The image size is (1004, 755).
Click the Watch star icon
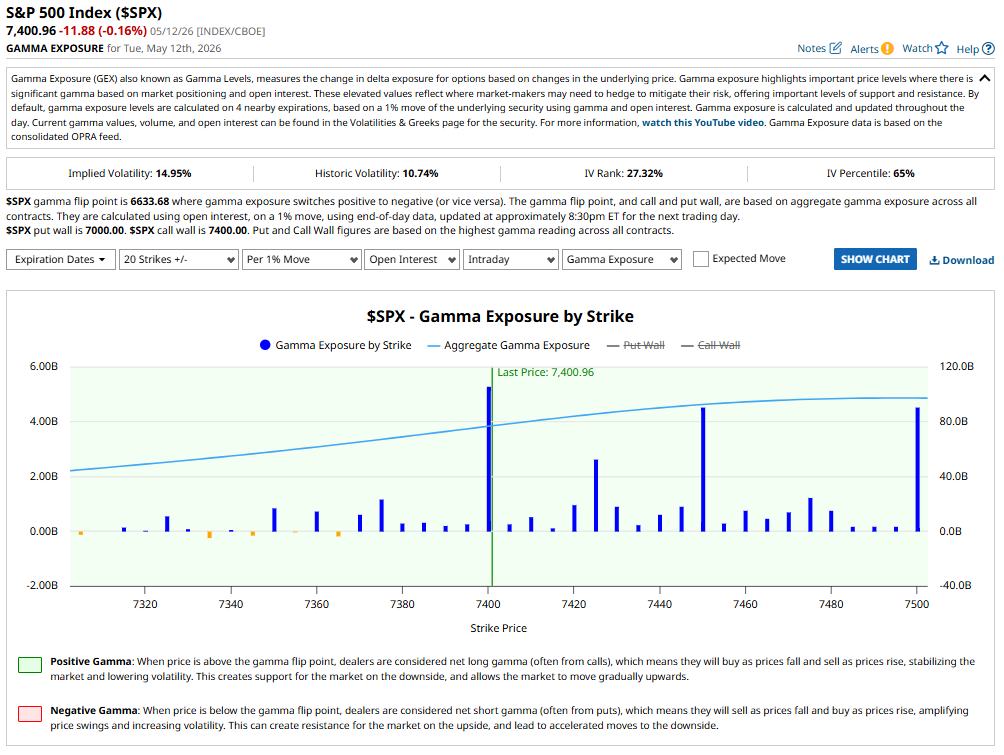(x=941, y=48)
